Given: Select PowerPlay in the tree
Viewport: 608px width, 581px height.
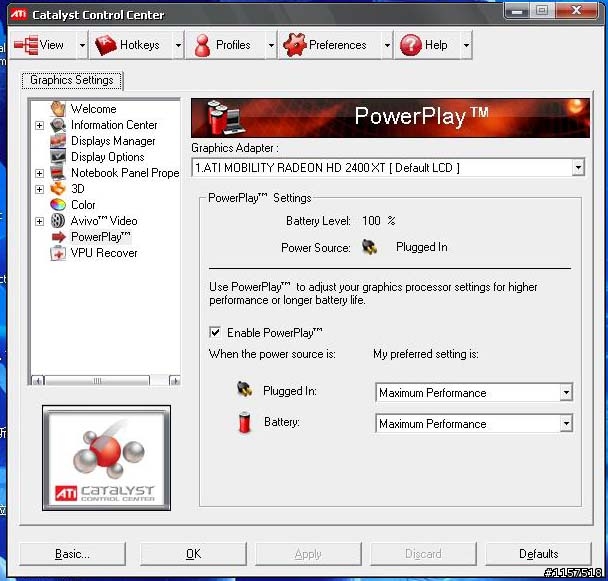Looking at the screenshot, I should pyautogui.click(x=101, y=237).
